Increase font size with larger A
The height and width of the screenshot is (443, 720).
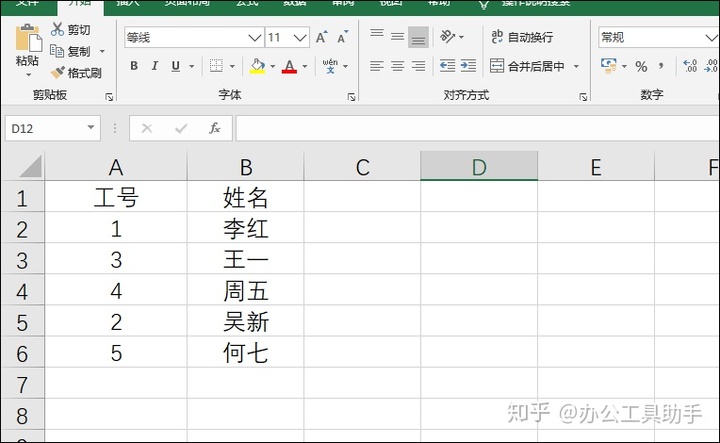coord(322,37)
